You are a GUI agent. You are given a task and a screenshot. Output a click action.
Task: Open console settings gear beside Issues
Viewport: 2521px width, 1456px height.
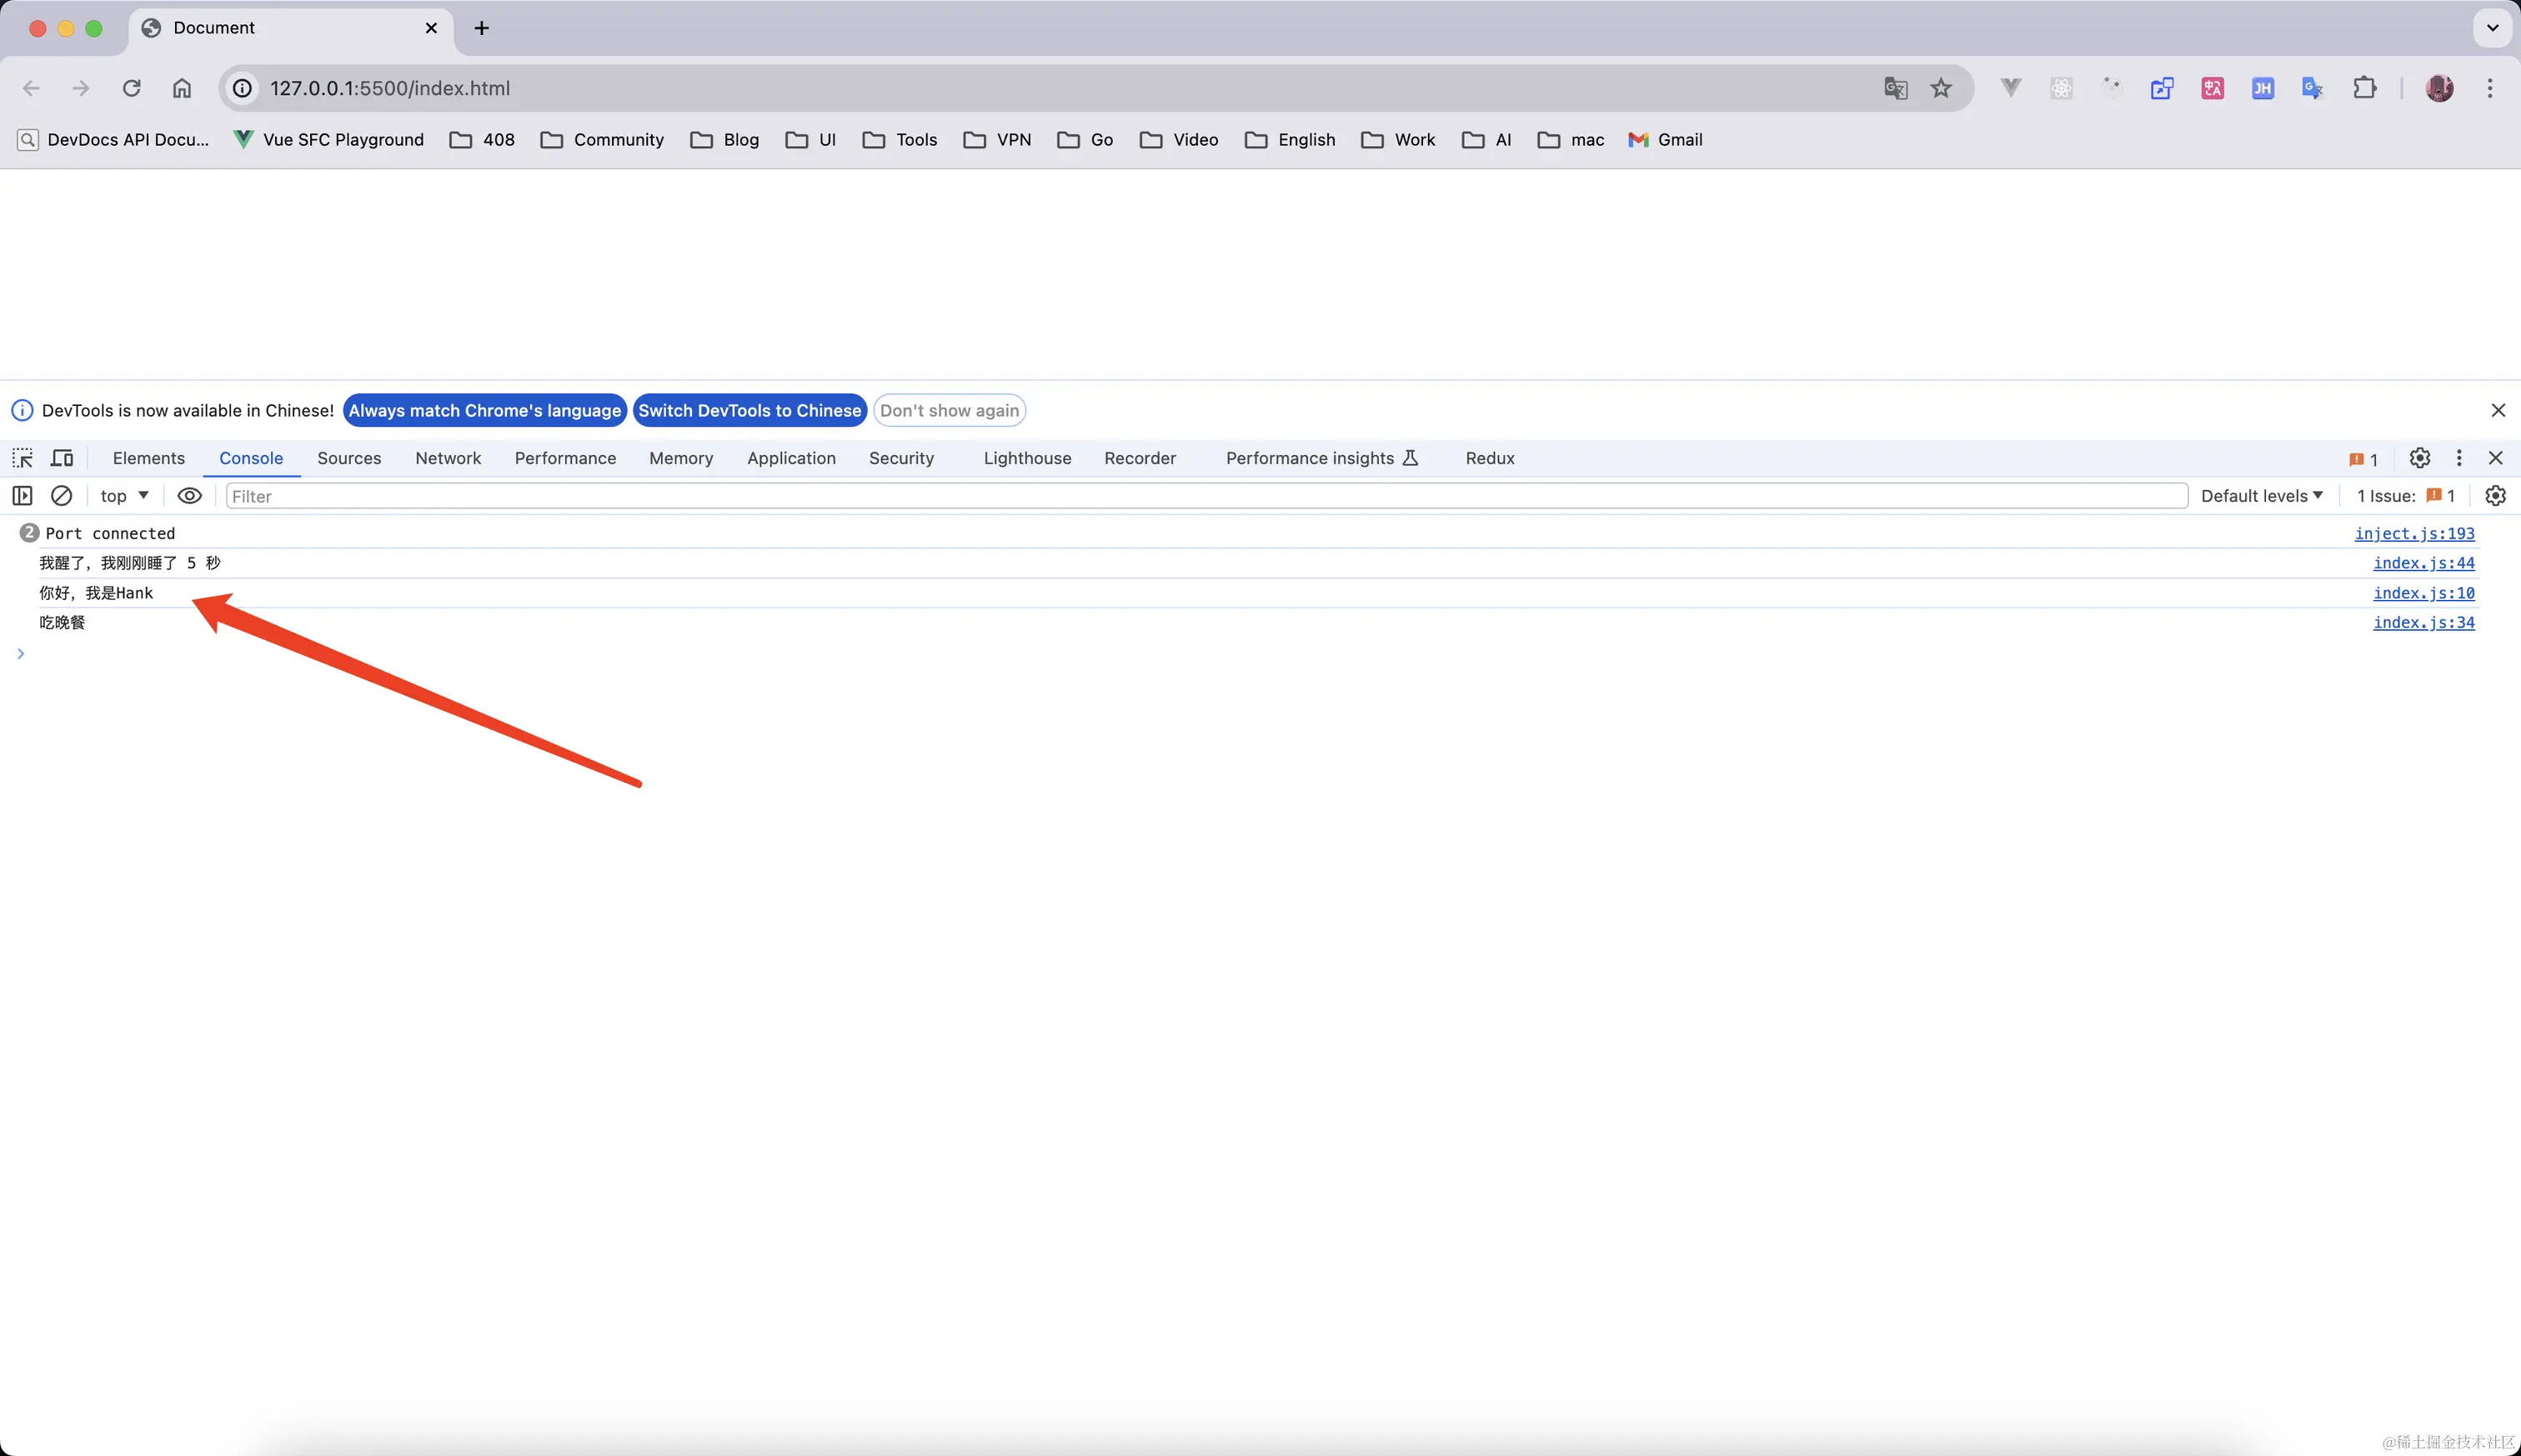coord(2495,496)
